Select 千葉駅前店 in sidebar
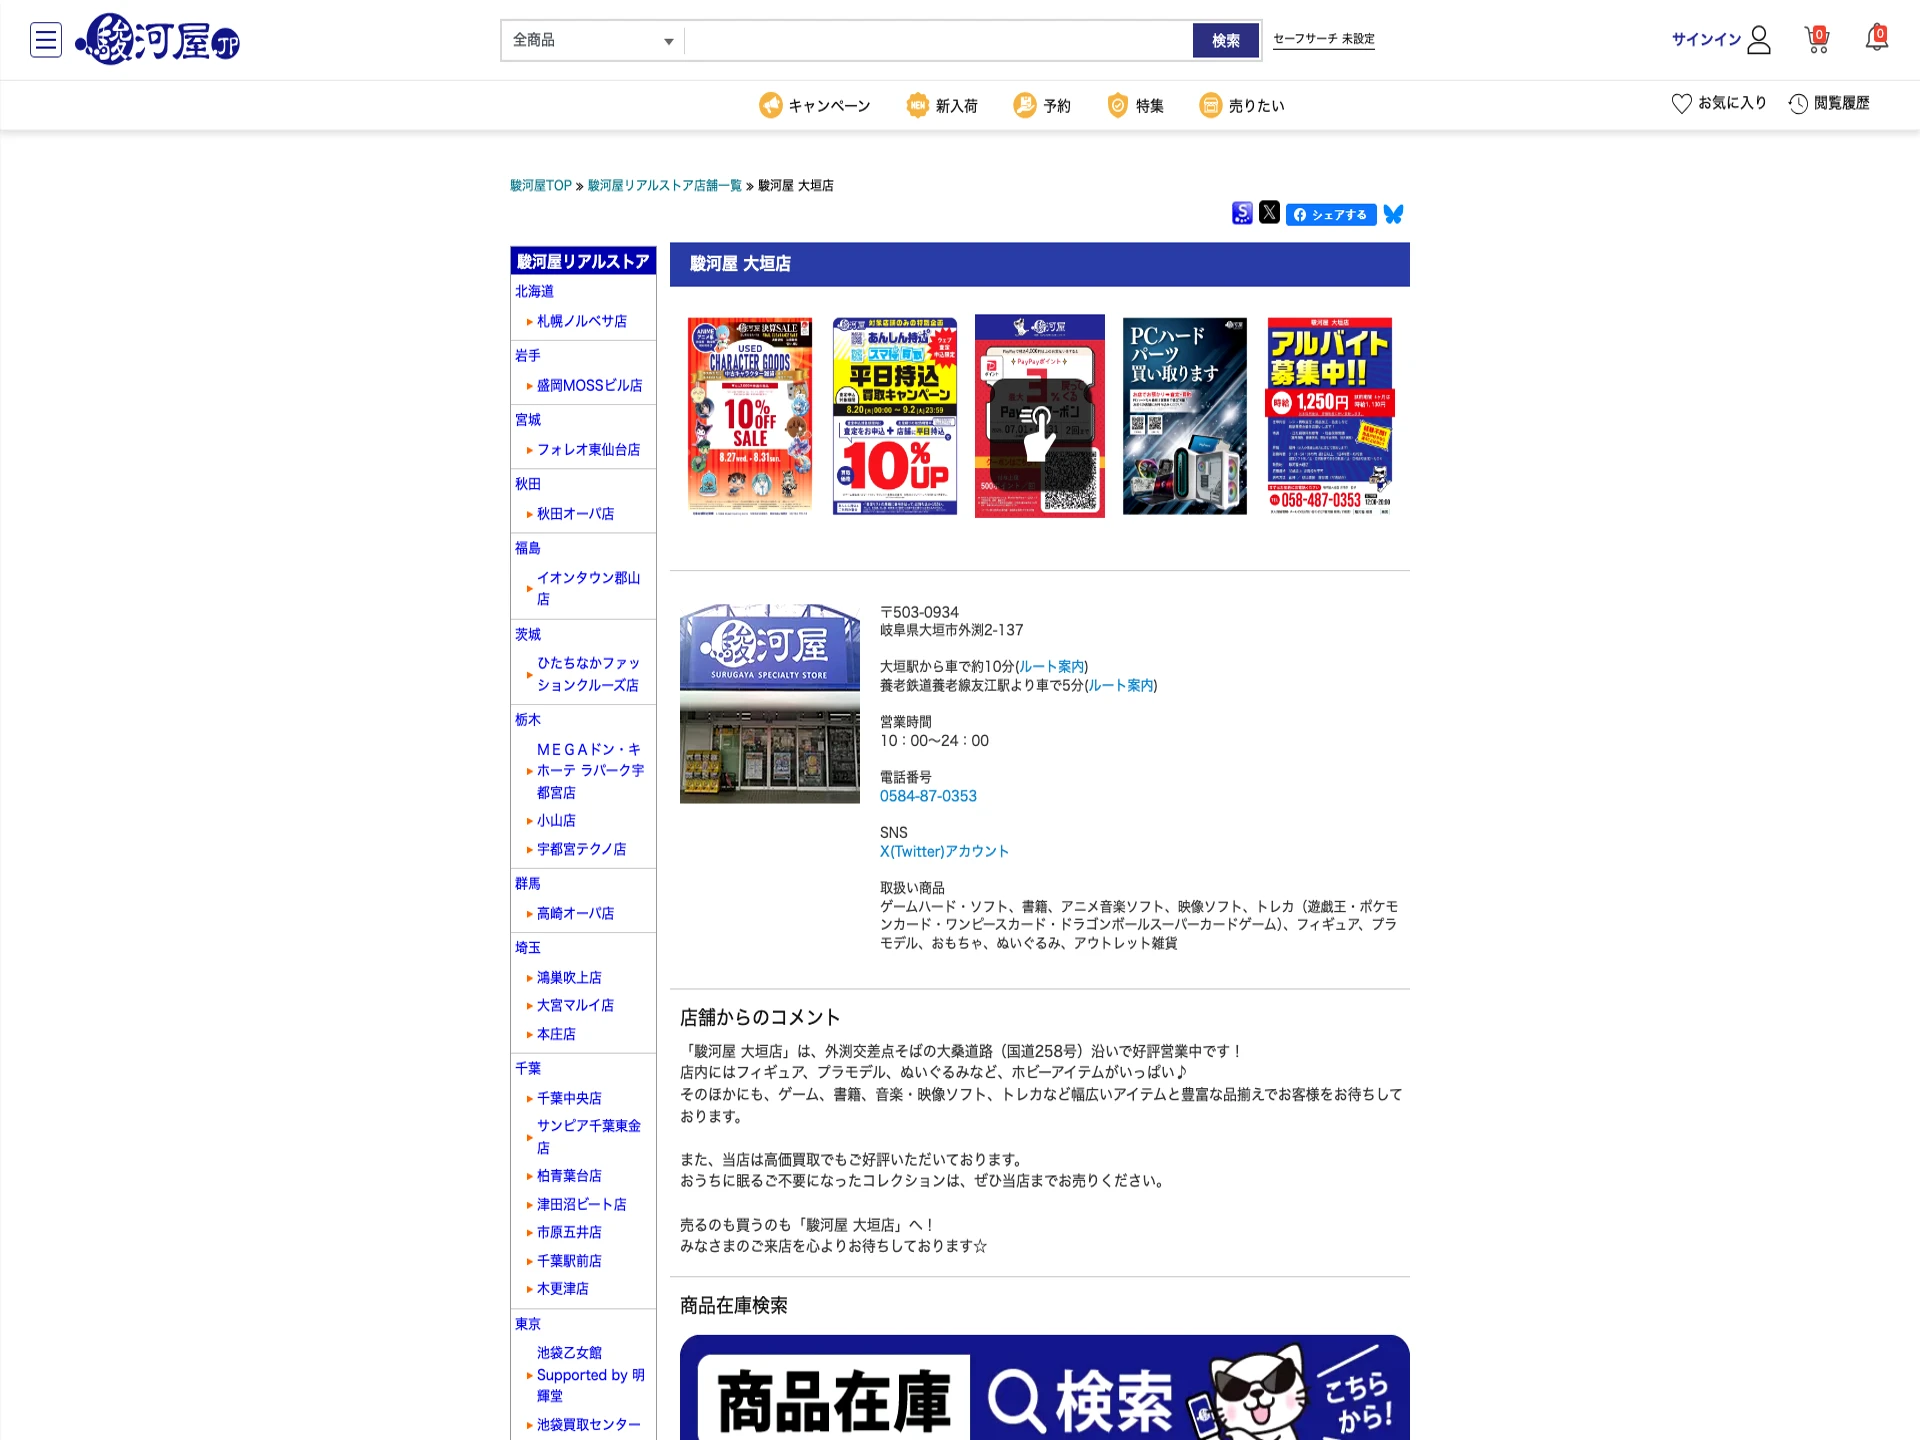1920x1440 pixels. pos(569,1261)
